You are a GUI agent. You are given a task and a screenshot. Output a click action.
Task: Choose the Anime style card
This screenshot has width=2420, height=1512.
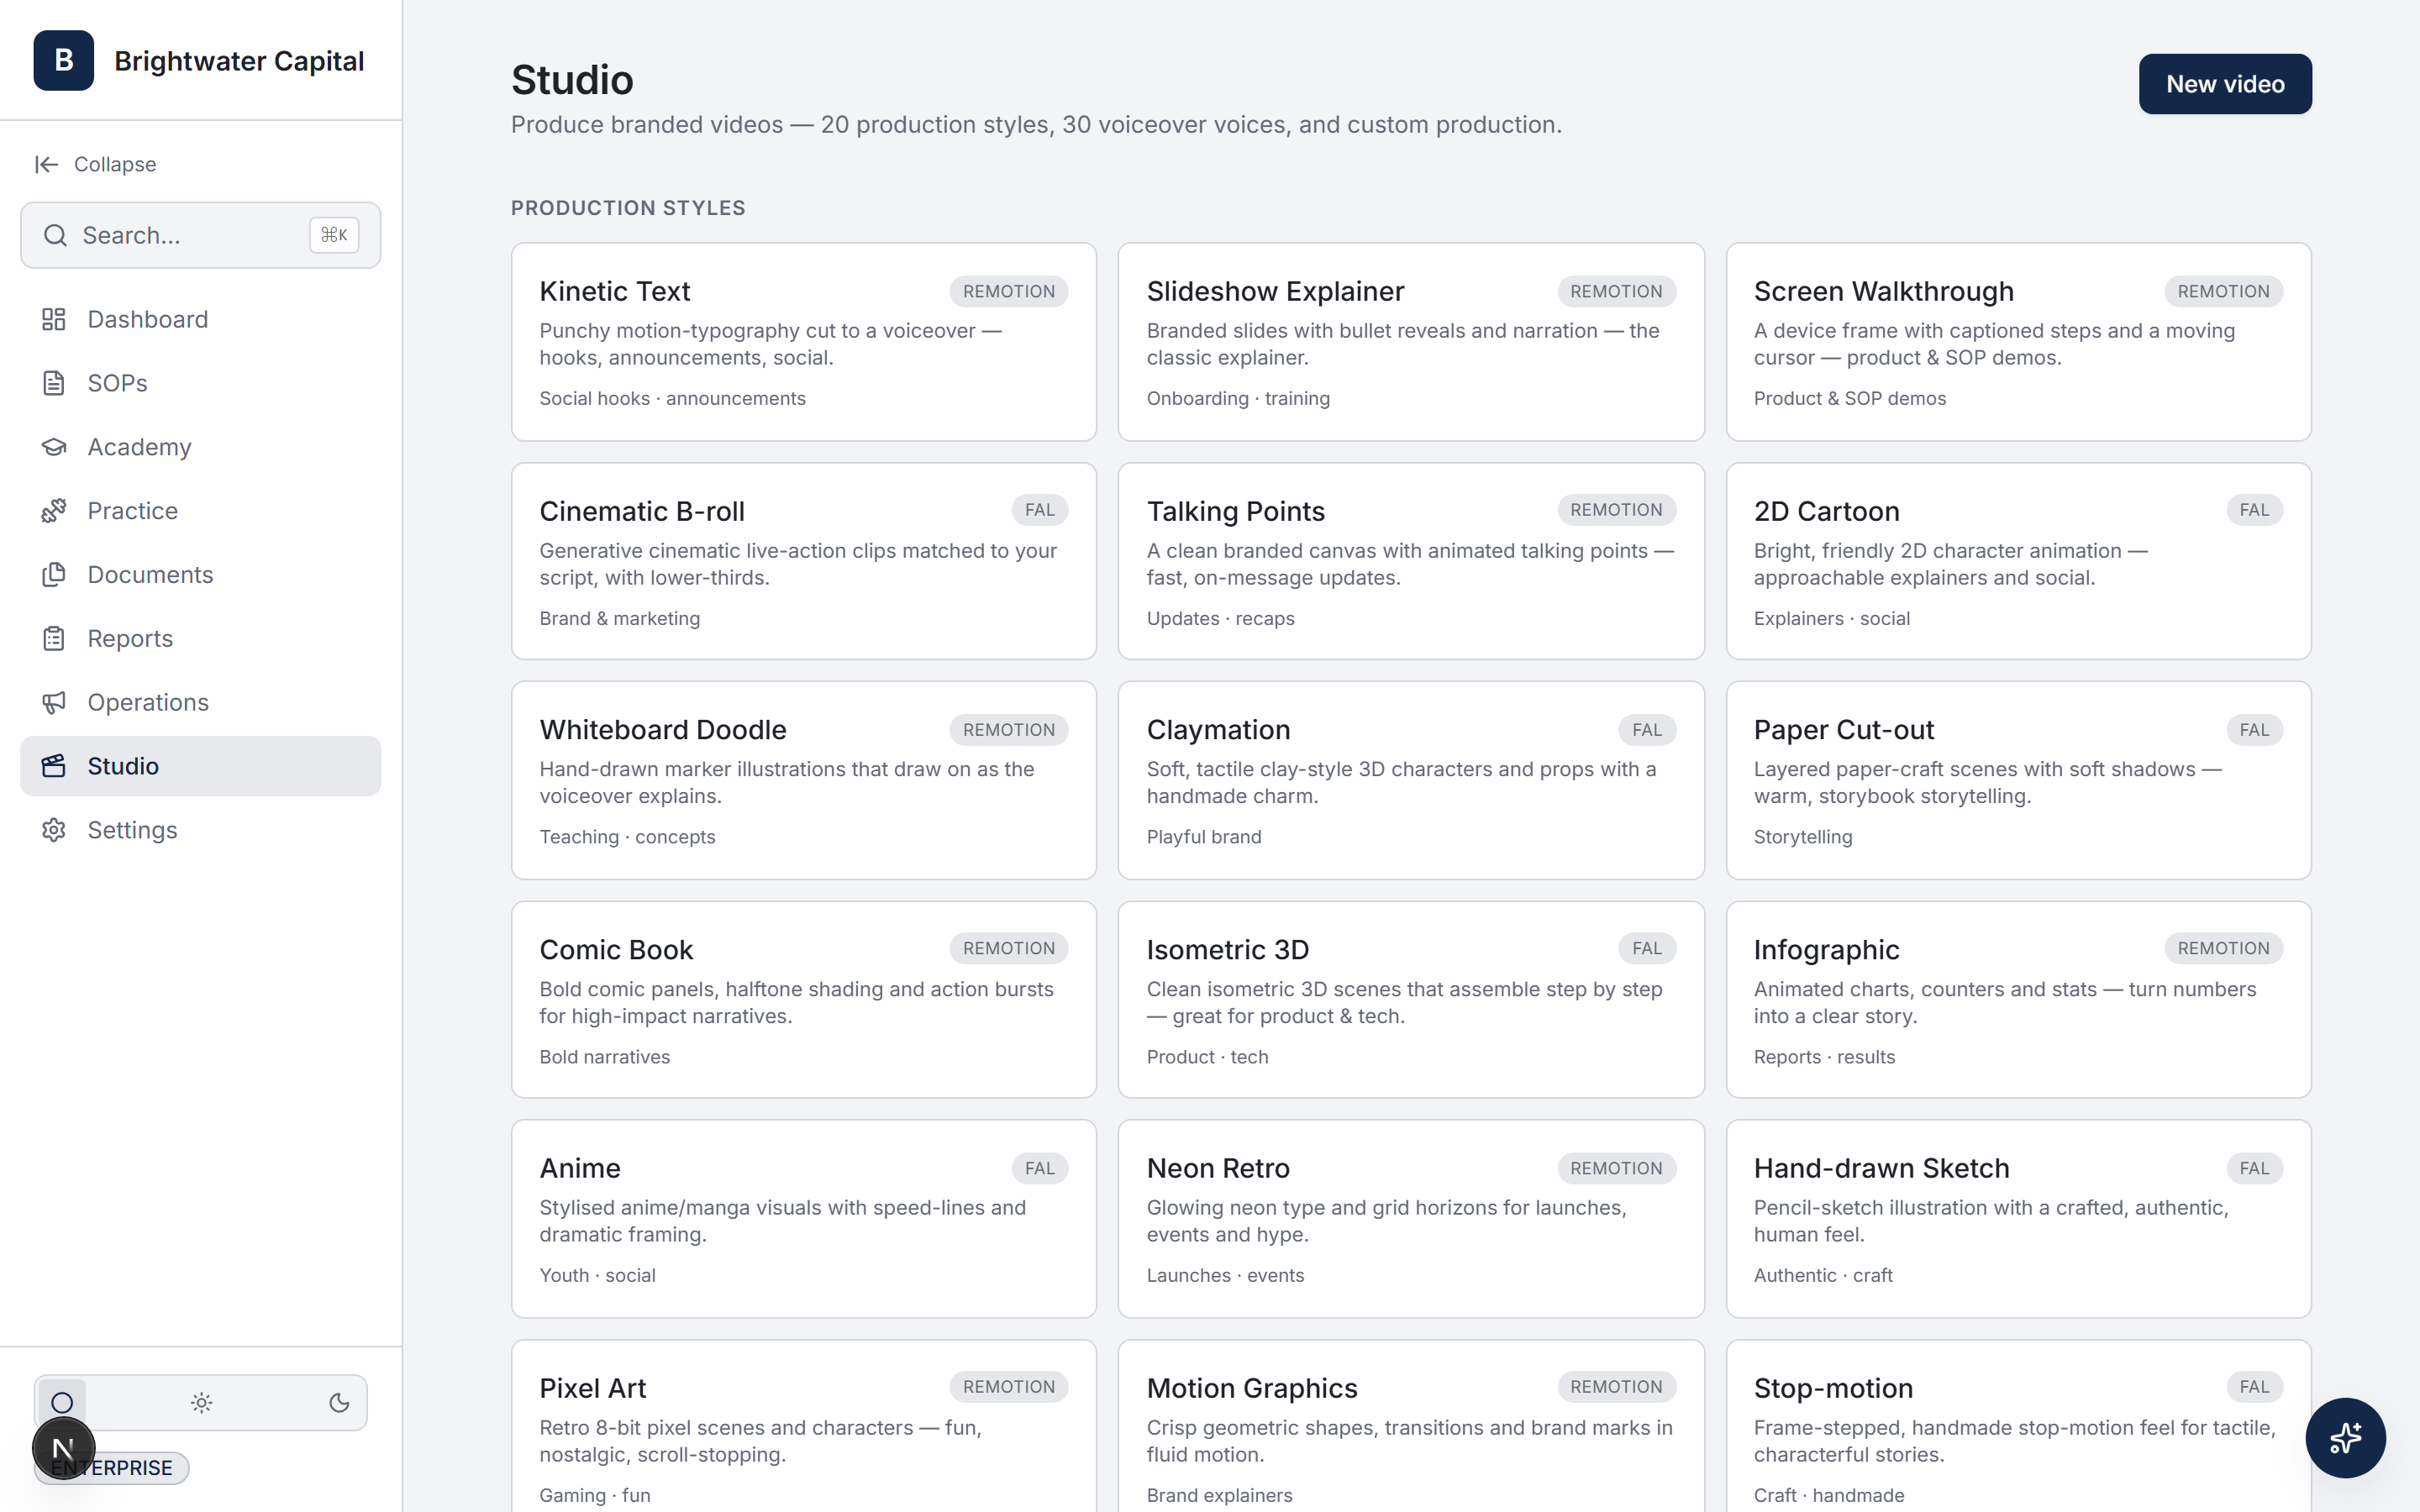point(804,1219)
